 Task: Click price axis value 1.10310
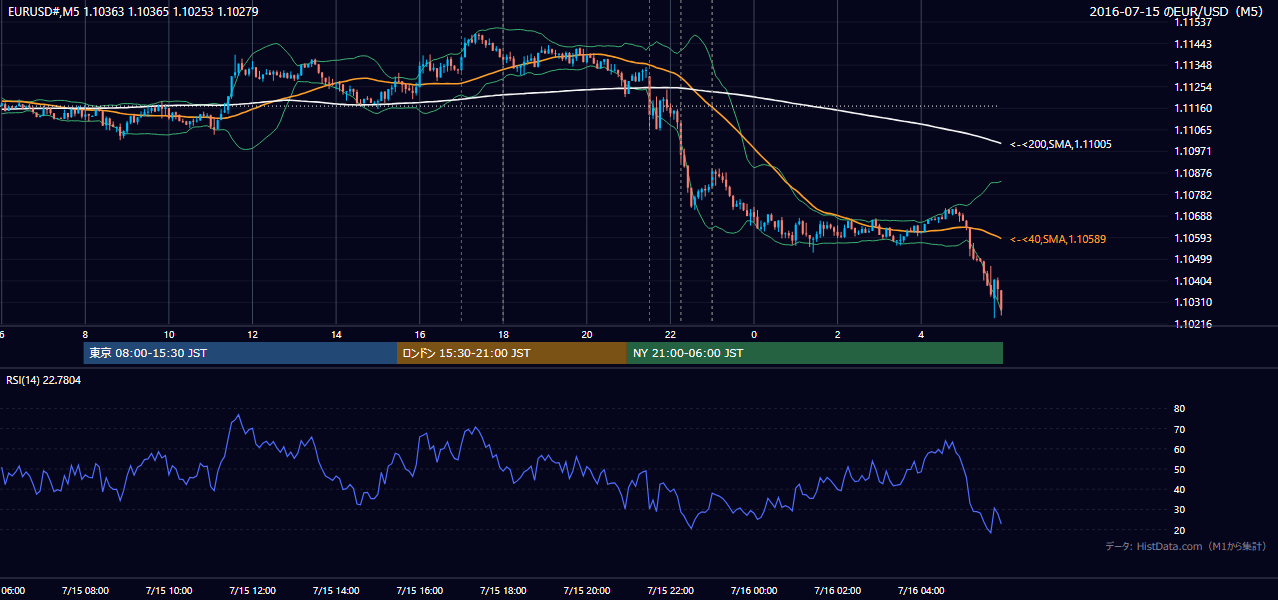(x=1192, y=302)
